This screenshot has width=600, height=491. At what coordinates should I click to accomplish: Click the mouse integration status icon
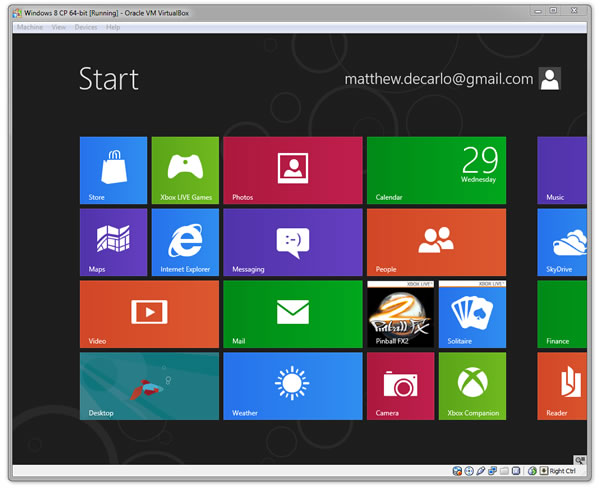(532, 471)
